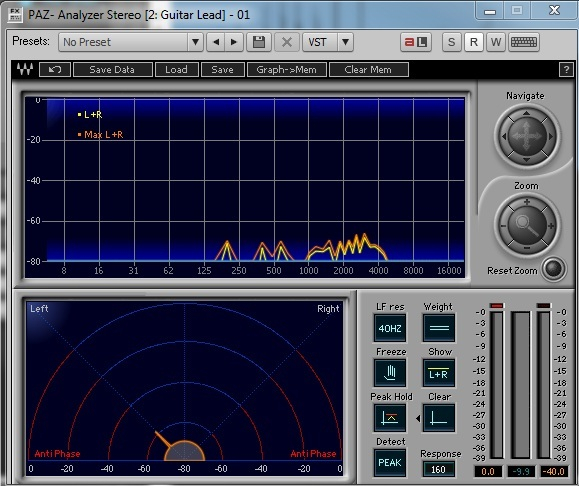
Task: Zoom in horizontally with right plus
Action: pos(551,226)
